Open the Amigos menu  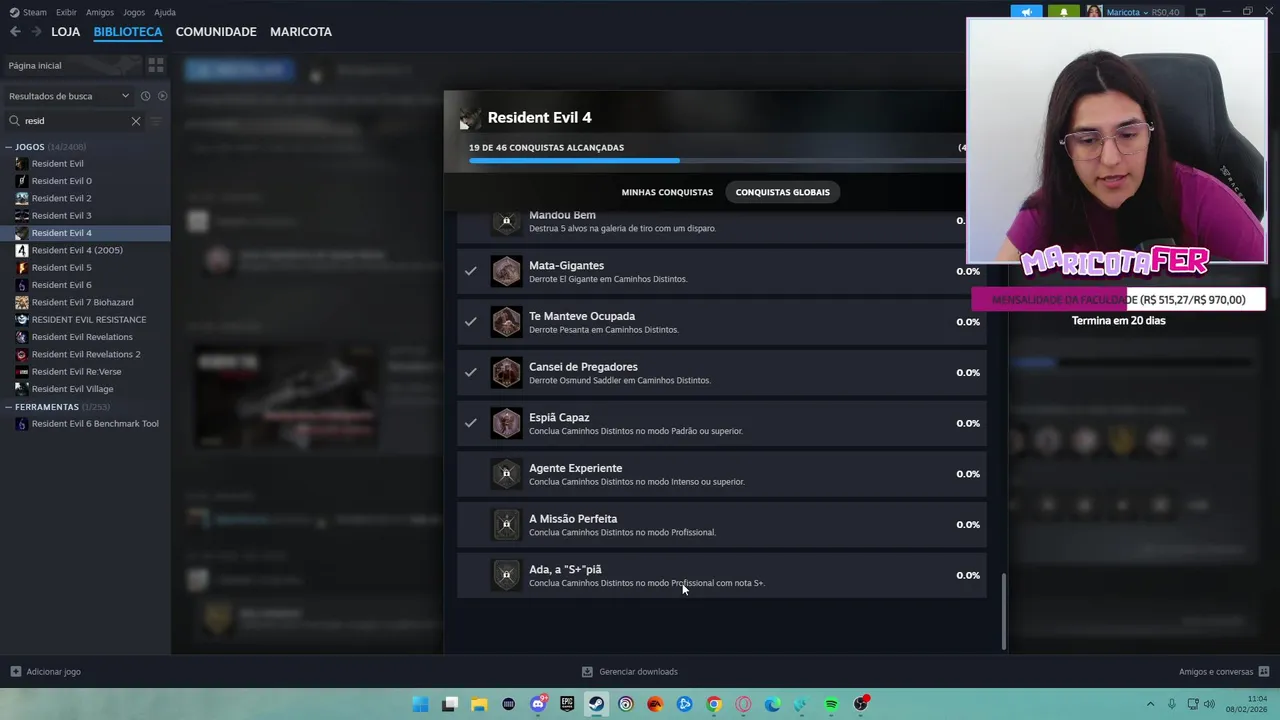point(100,12)
